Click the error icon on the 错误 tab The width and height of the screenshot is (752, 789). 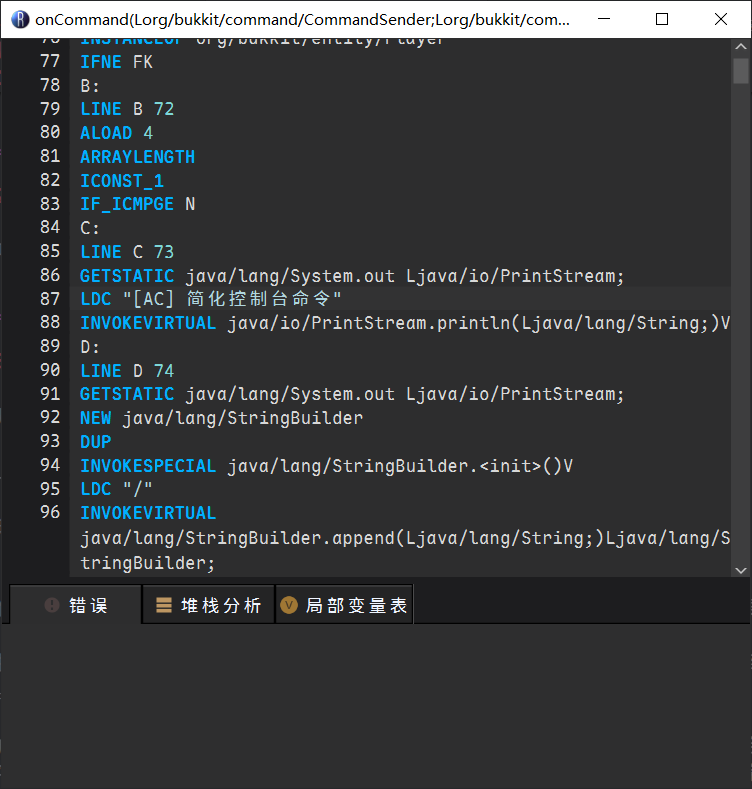pyautogui.click(x=52, y=605)
